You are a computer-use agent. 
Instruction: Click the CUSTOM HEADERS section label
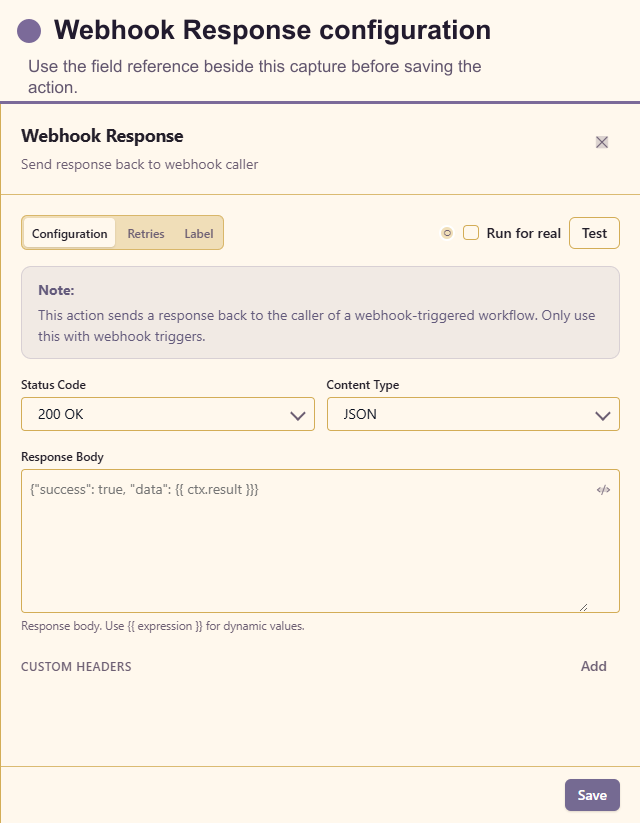tap(76, 667)
